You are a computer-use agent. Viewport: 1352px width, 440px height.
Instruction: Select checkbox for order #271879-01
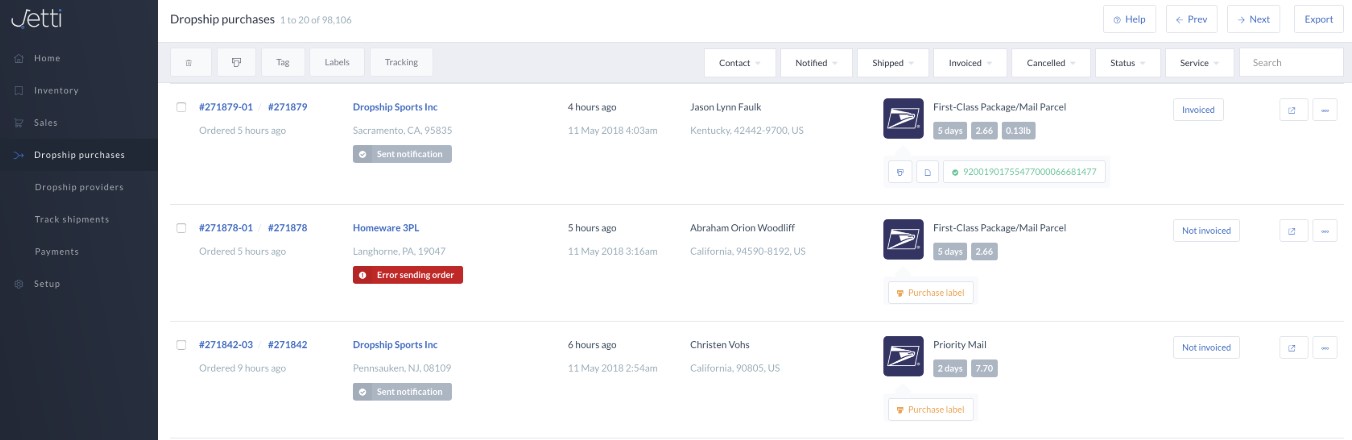click(x=181, y=107)
